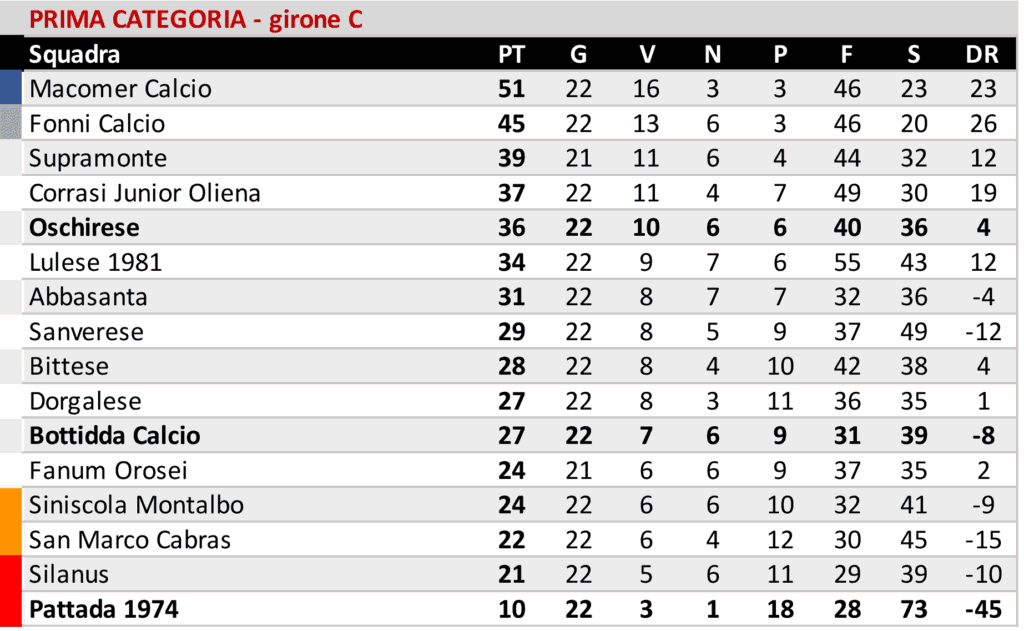Click the red marker beside Silanus
The image size is (1024, 631).
(x=10, y=575)
